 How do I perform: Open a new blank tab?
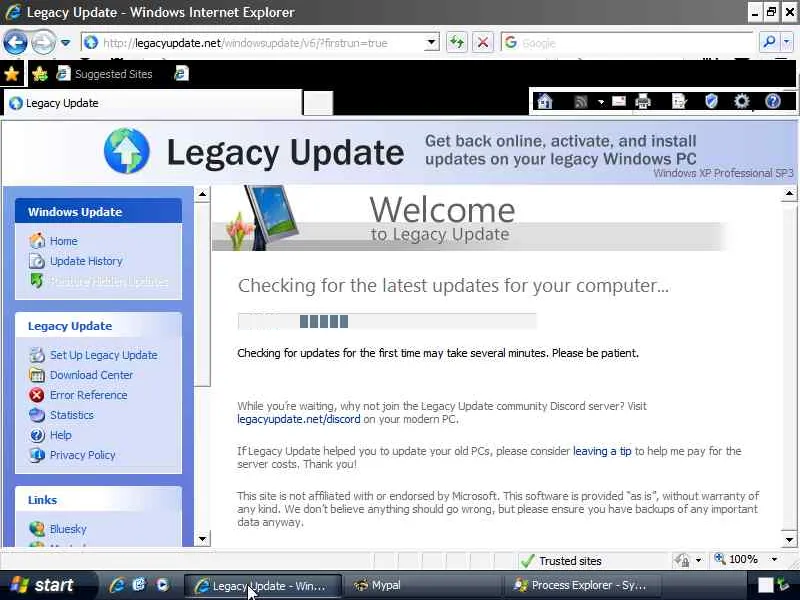pos(318,103)
